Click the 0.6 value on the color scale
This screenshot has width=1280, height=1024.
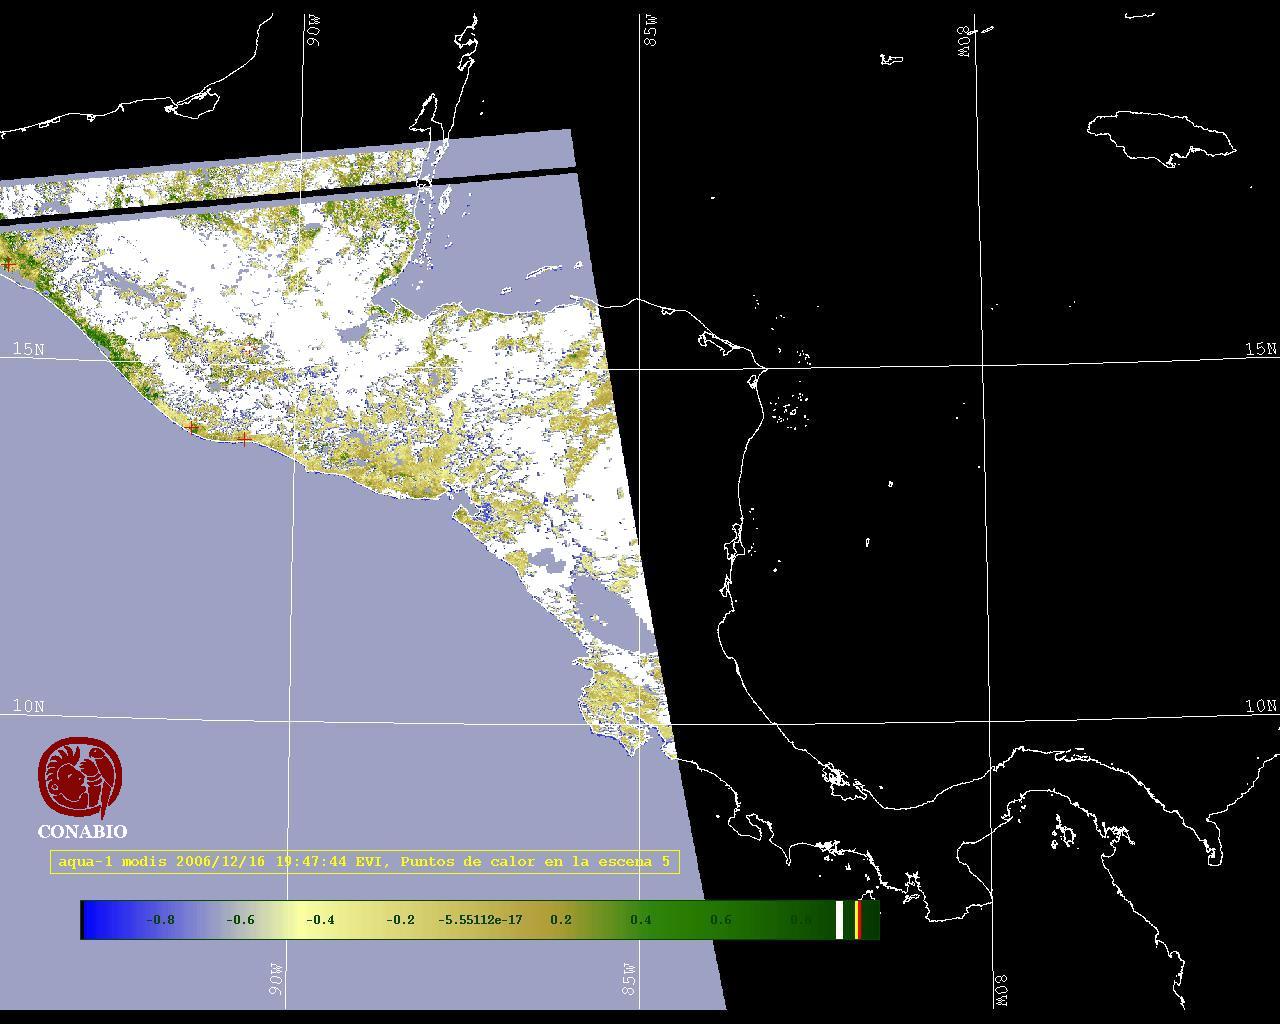pos(720,920)
